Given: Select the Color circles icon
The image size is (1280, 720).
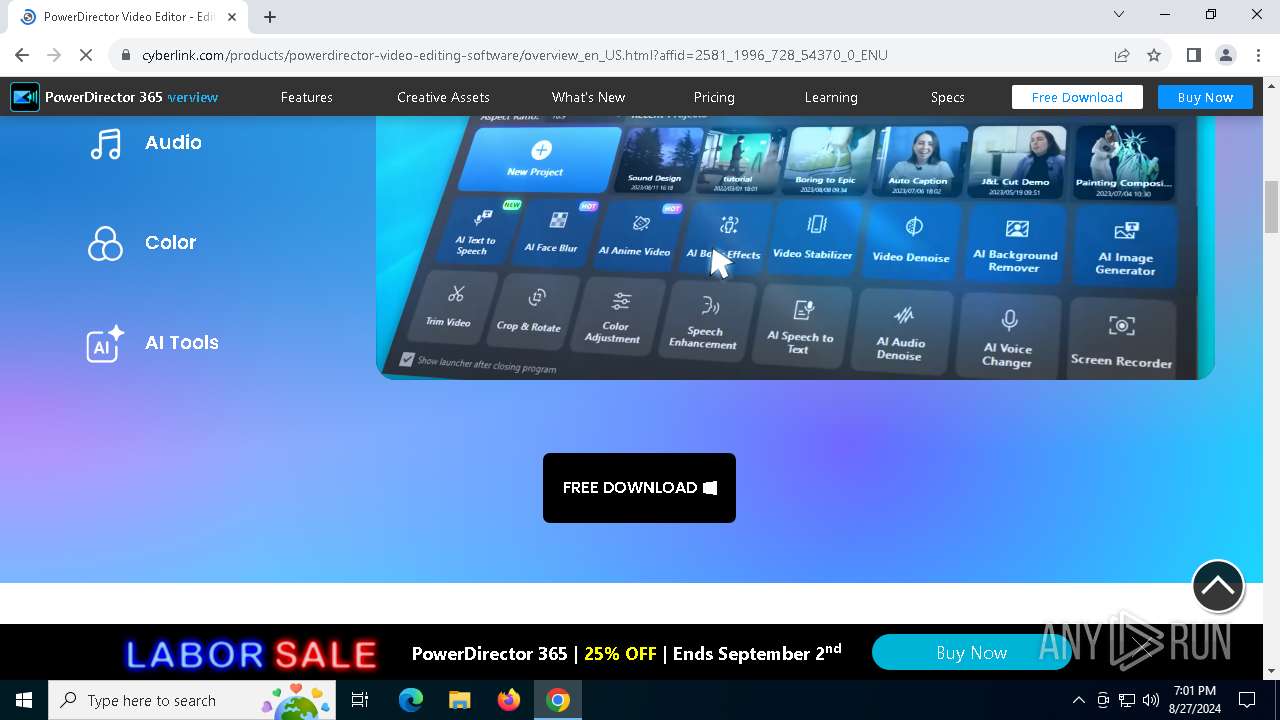Looking at the screenshot, I should pyautogui.click(x=105, y=243).
